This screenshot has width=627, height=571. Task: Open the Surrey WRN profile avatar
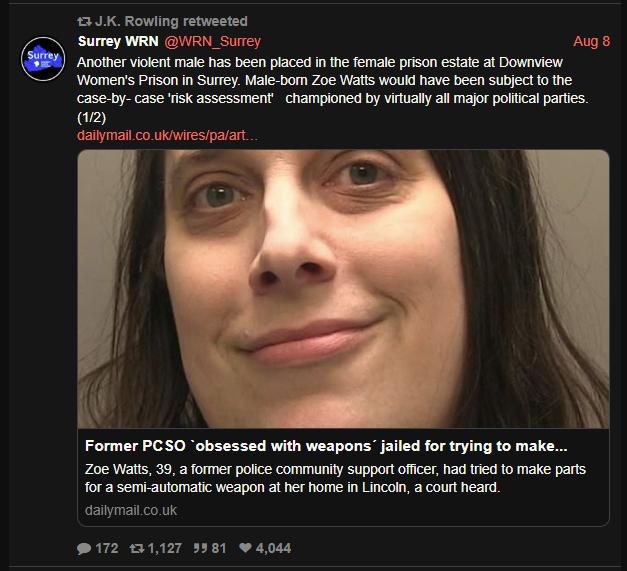[43, 59]
